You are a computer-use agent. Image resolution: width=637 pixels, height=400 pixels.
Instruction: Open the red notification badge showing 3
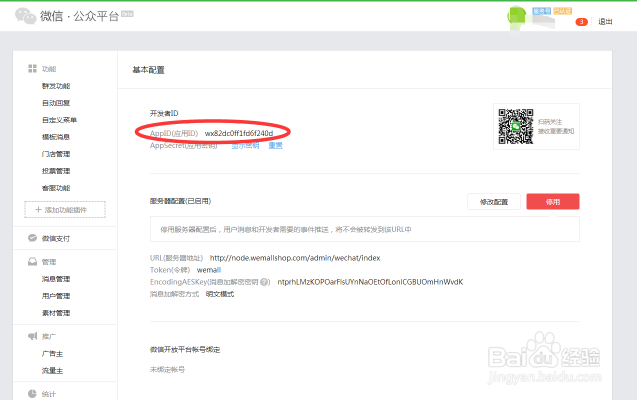pyautogui.click(x=581, y=22)
